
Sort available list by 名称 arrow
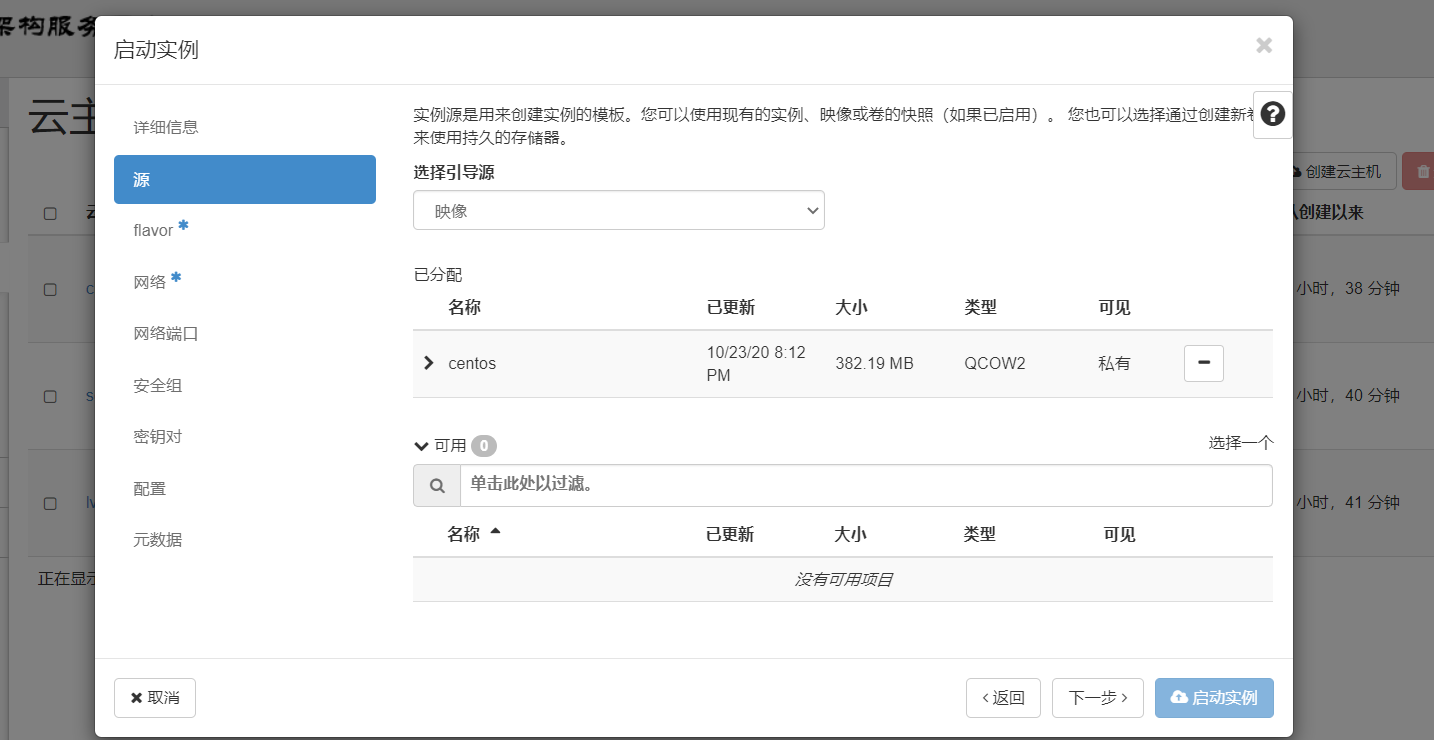495,532
